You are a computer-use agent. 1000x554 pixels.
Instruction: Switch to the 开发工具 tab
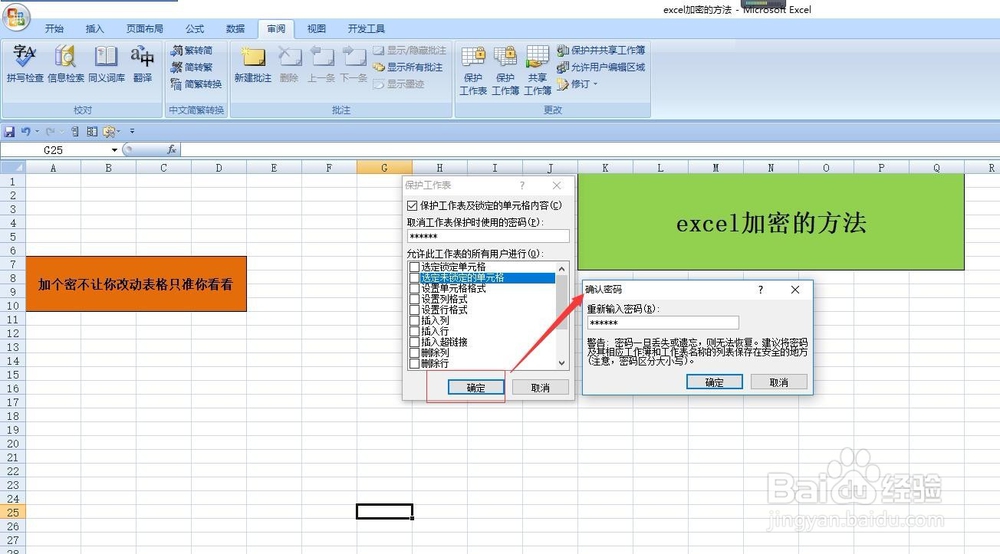point(366,29)
